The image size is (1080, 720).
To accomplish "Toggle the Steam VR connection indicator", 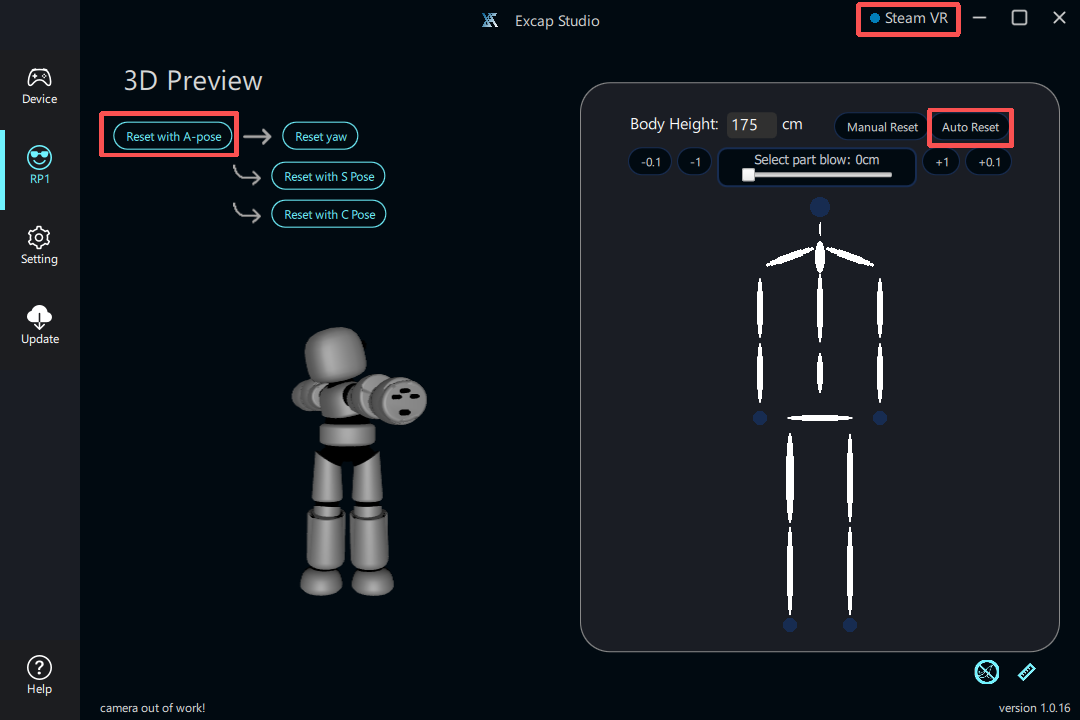I will pos(908,18).
